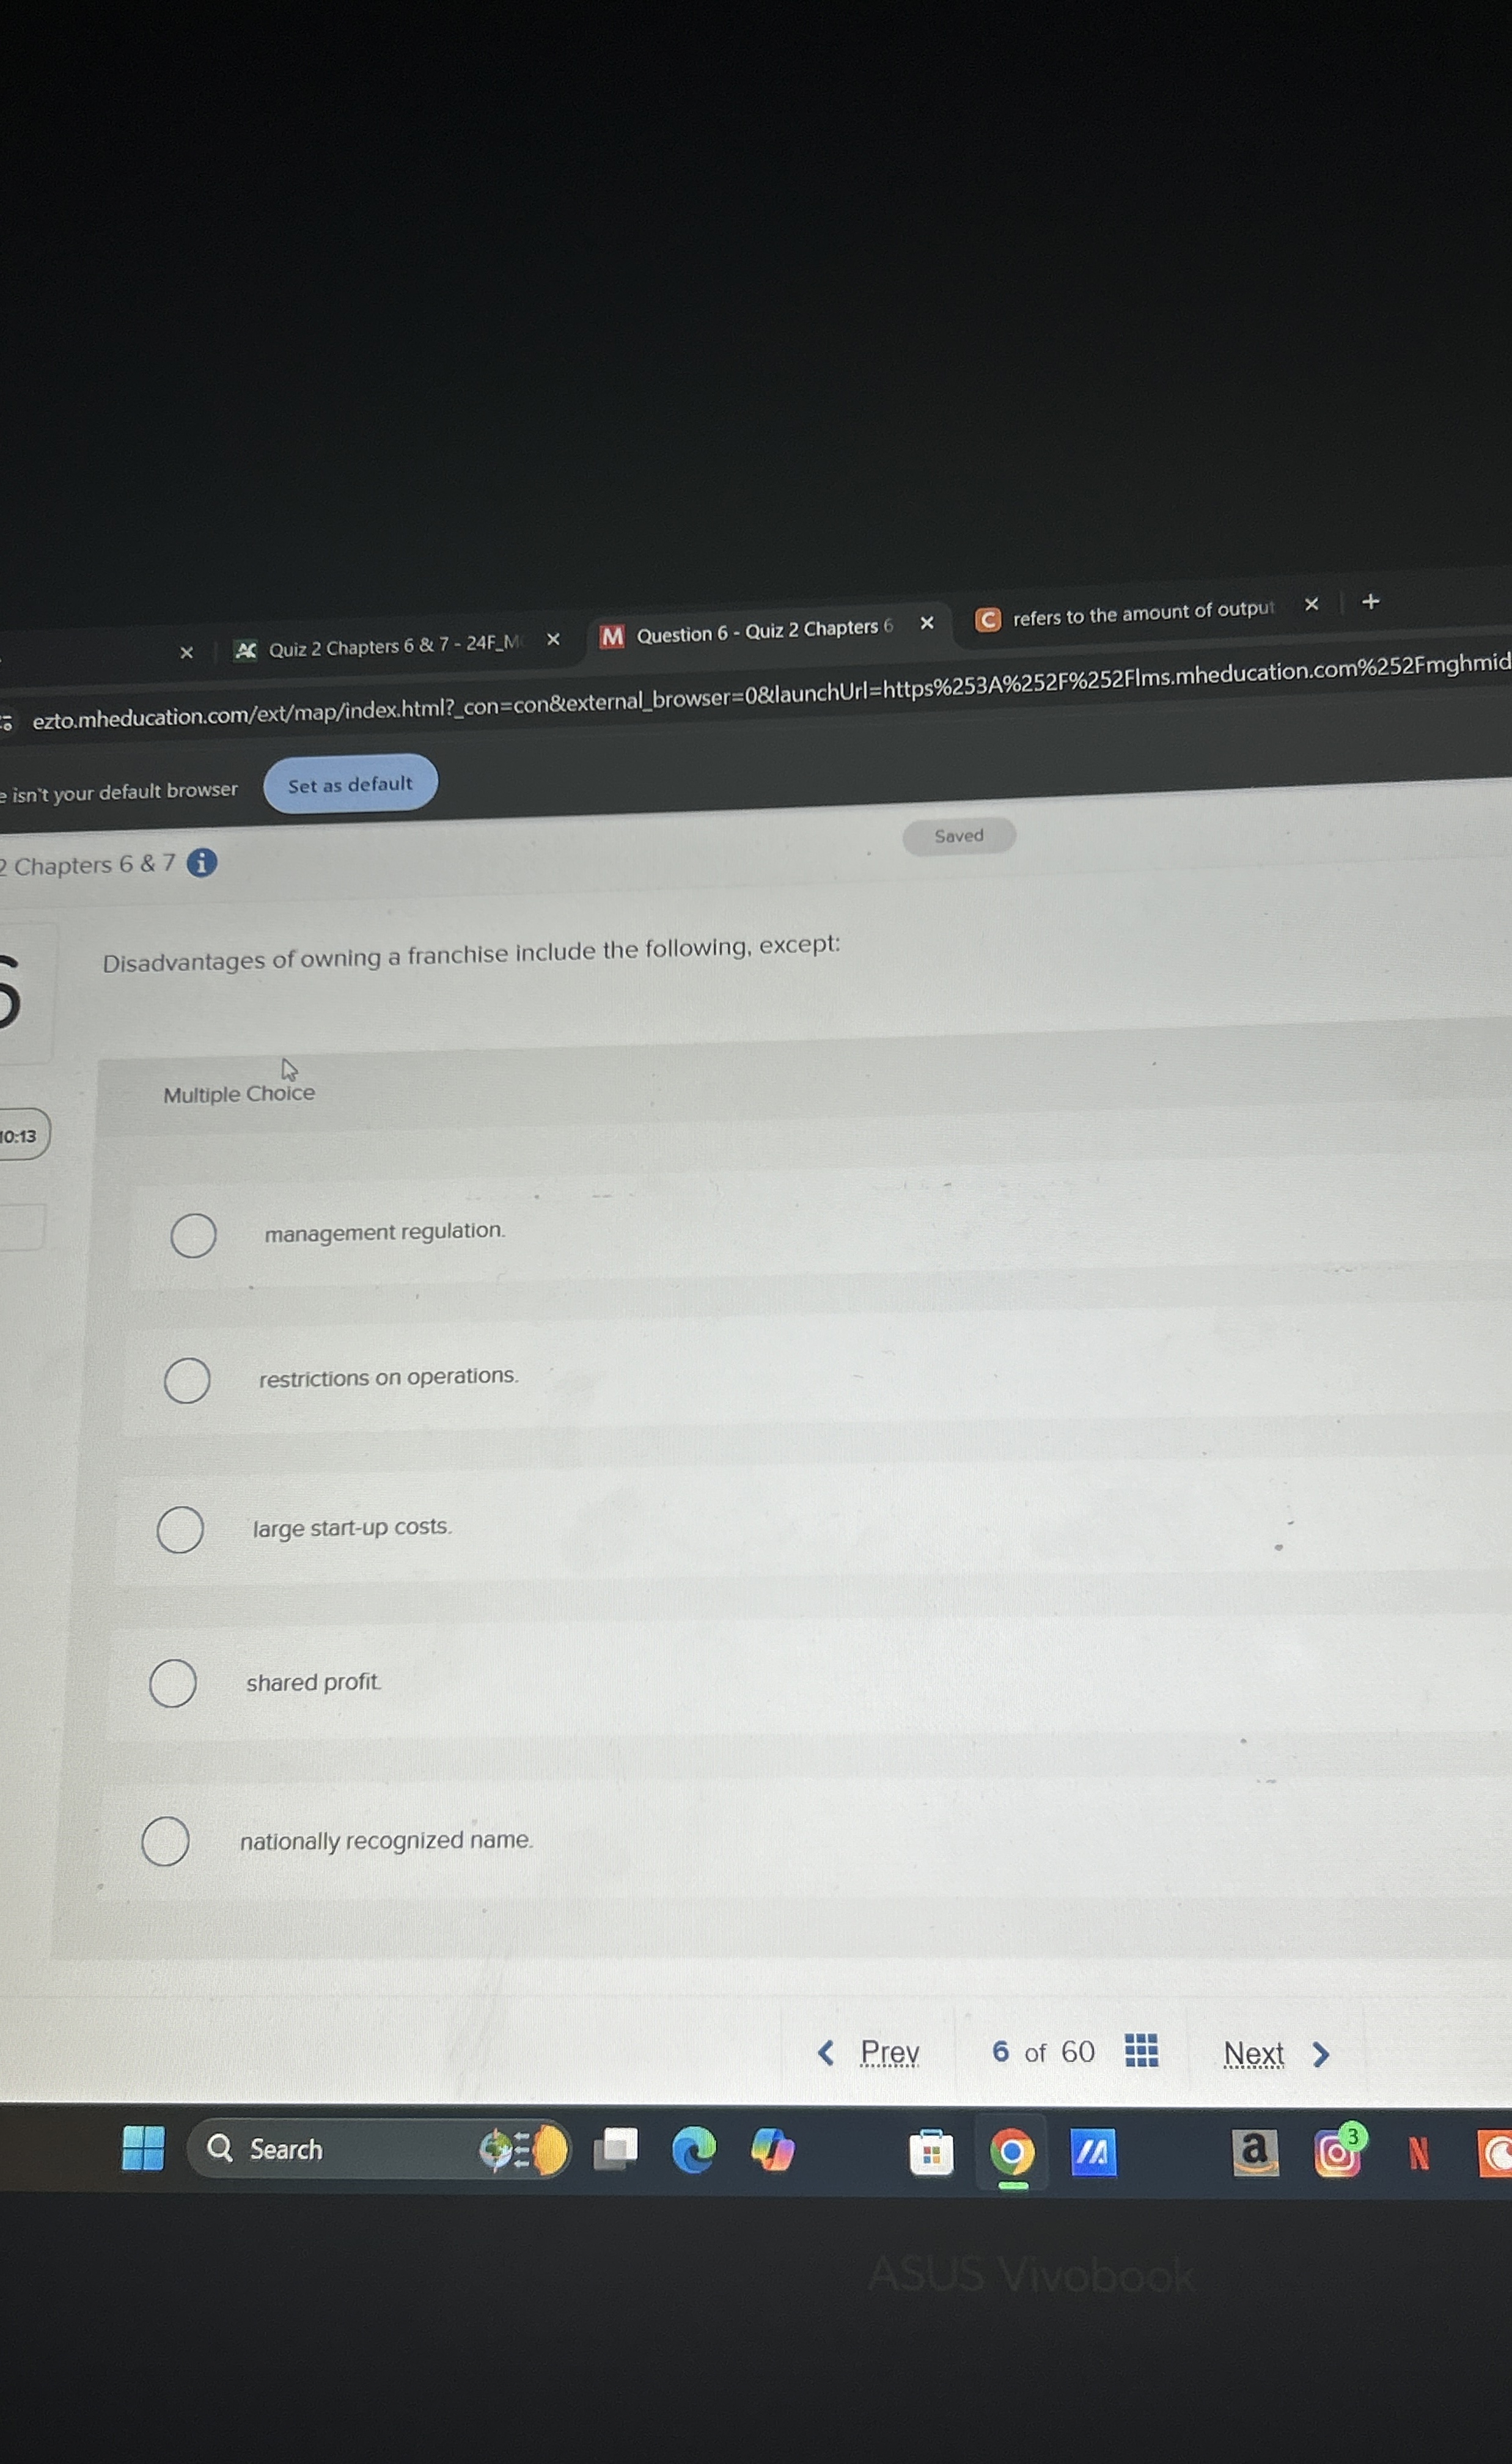Open Google Chrome from the taskbar
This screenshot has height=2464, width=1512.
tap(1011, 2151)
